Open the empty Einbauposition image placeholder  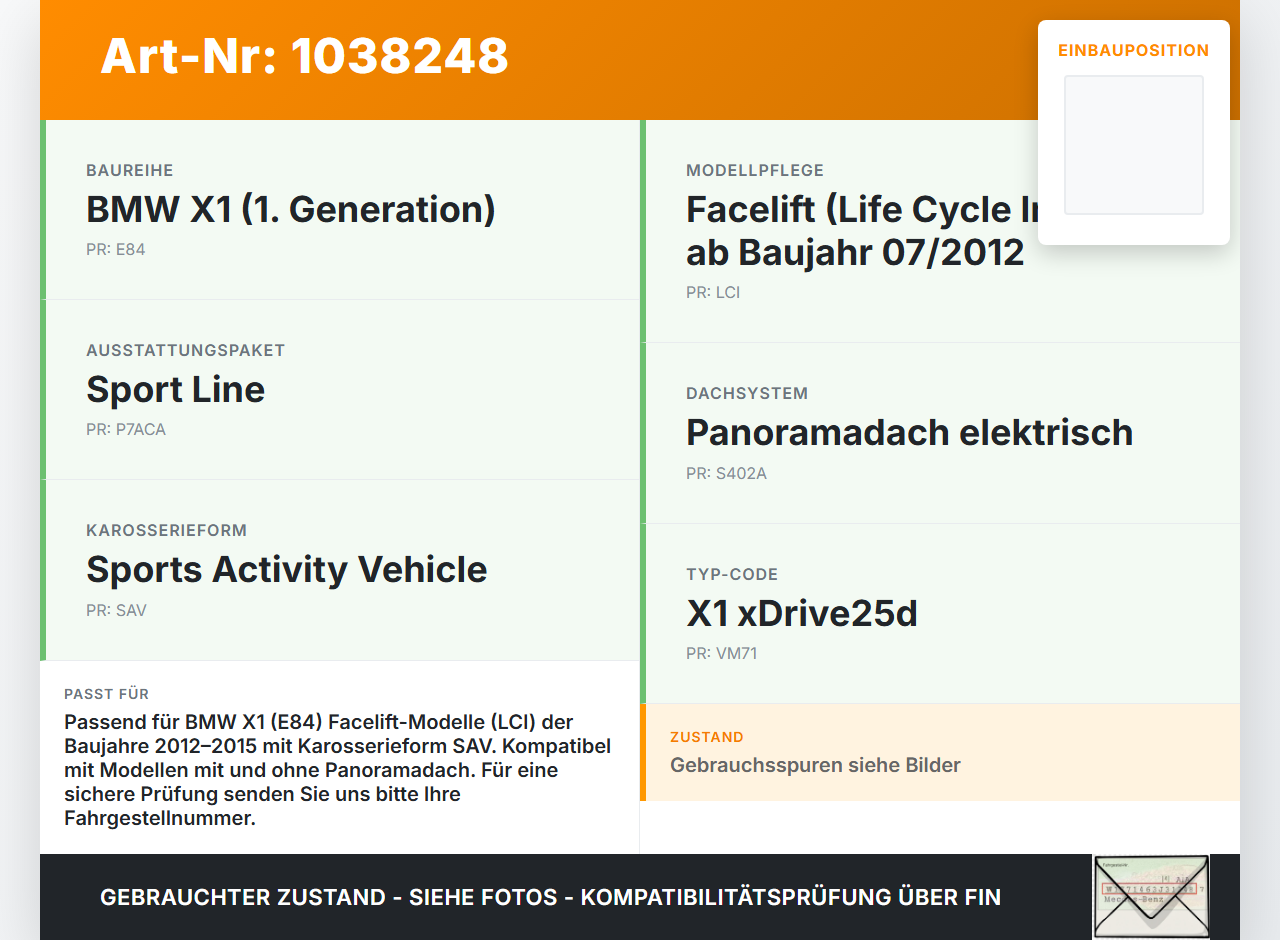point(1134,145)
